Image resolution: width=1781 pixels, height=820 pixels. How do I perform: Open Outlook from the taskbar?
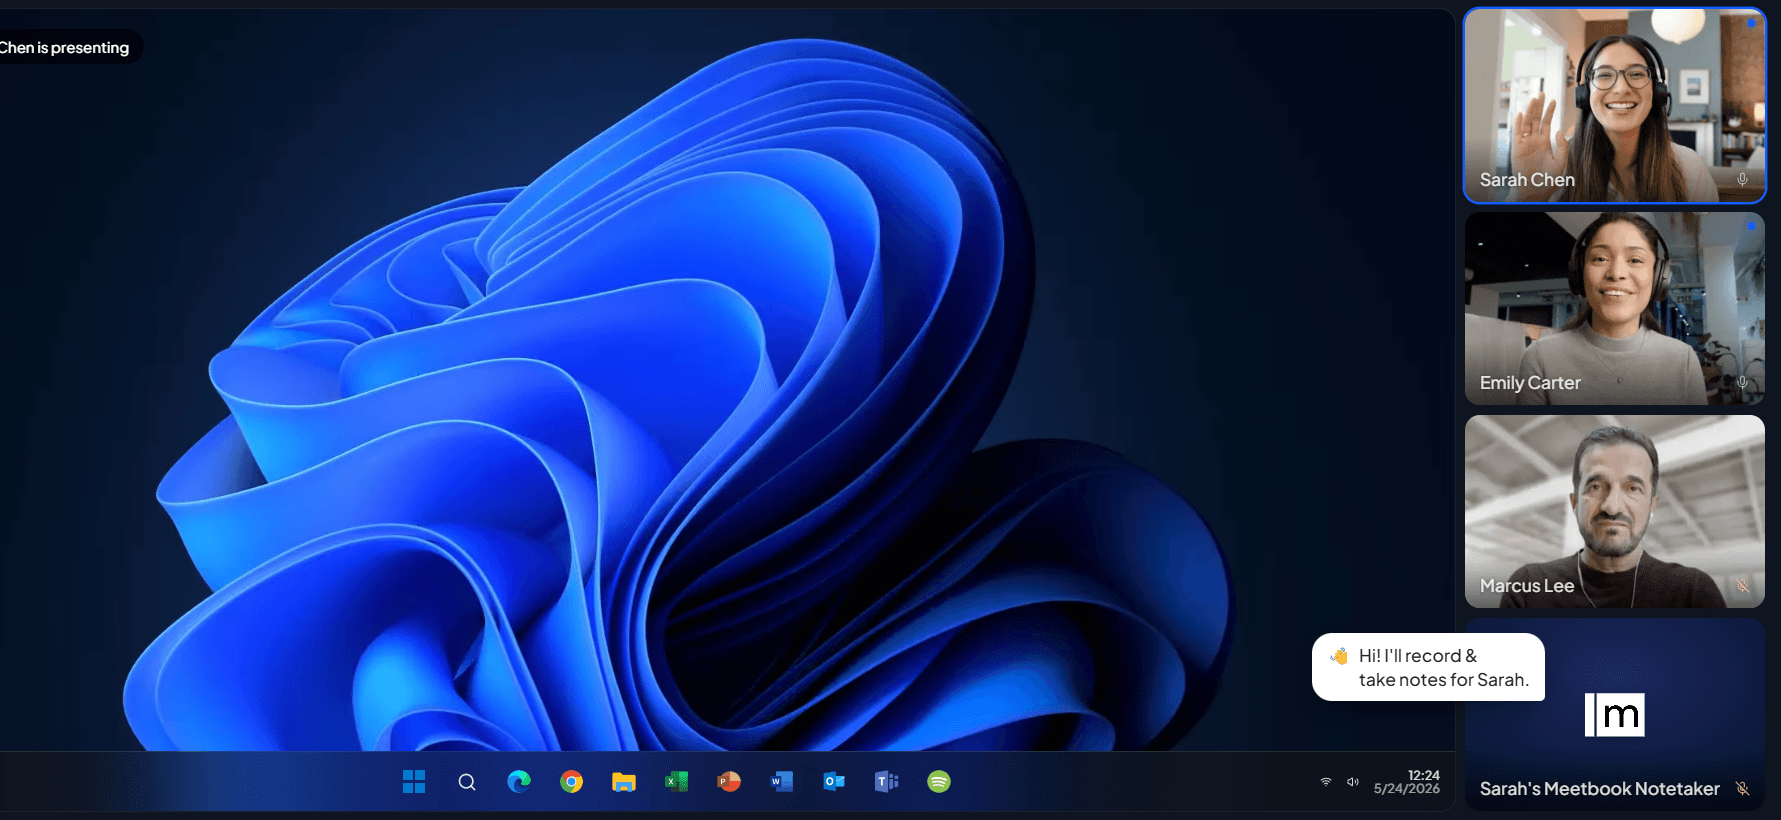point(834,782)
